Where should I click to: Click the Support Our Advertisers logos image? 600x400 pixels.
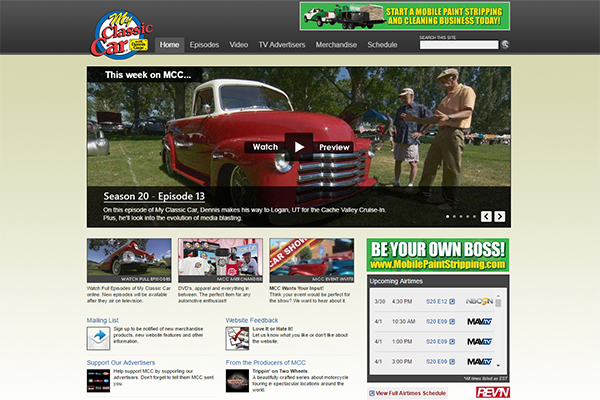pos(98,380)
